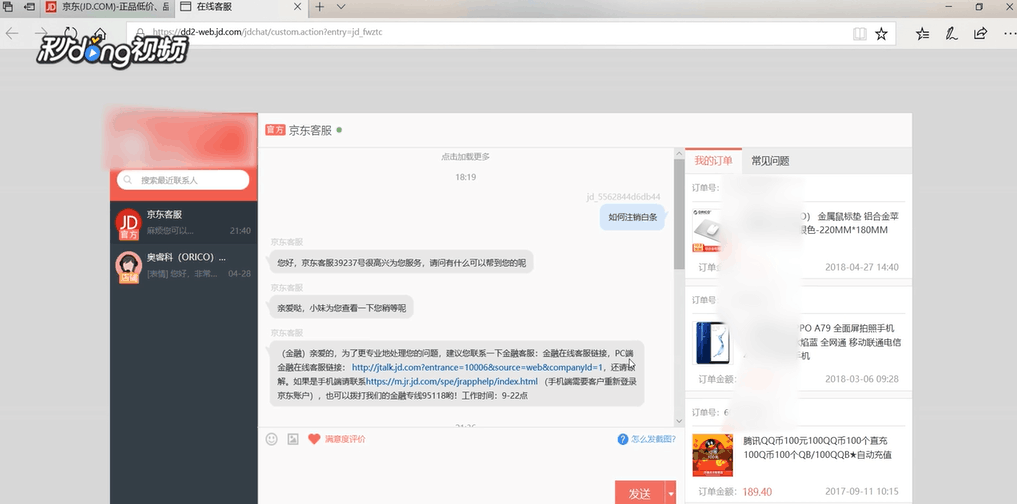The image size is (1017, 504).
Task: Click the 腾讯QQ币 order thumbnail
Action: click(713, 455)
